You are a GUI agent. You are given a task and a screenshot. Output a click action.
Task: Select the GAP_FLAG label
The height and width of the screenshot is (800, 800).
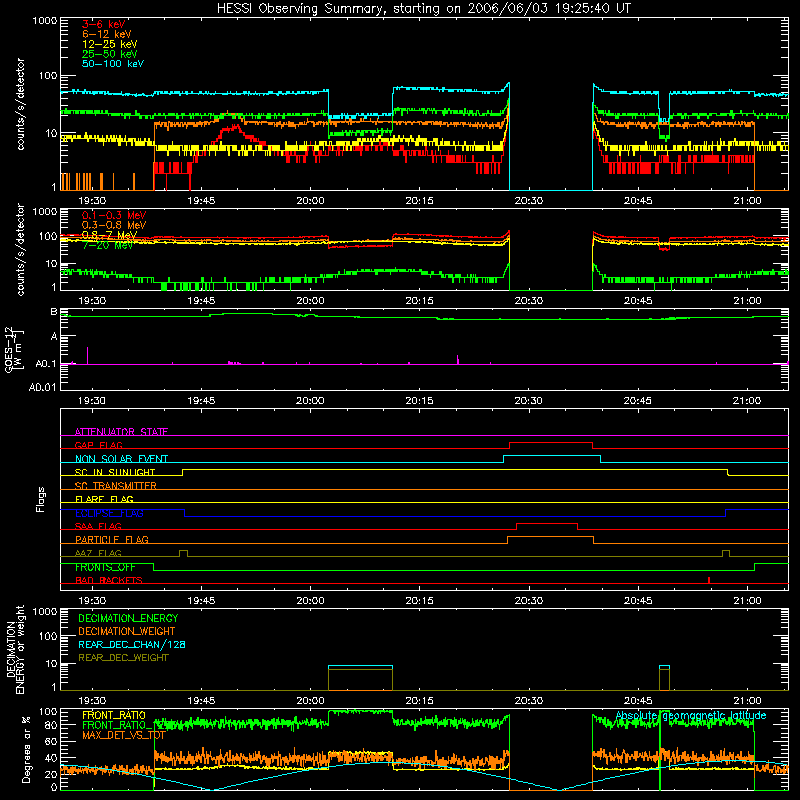(98, 445)
